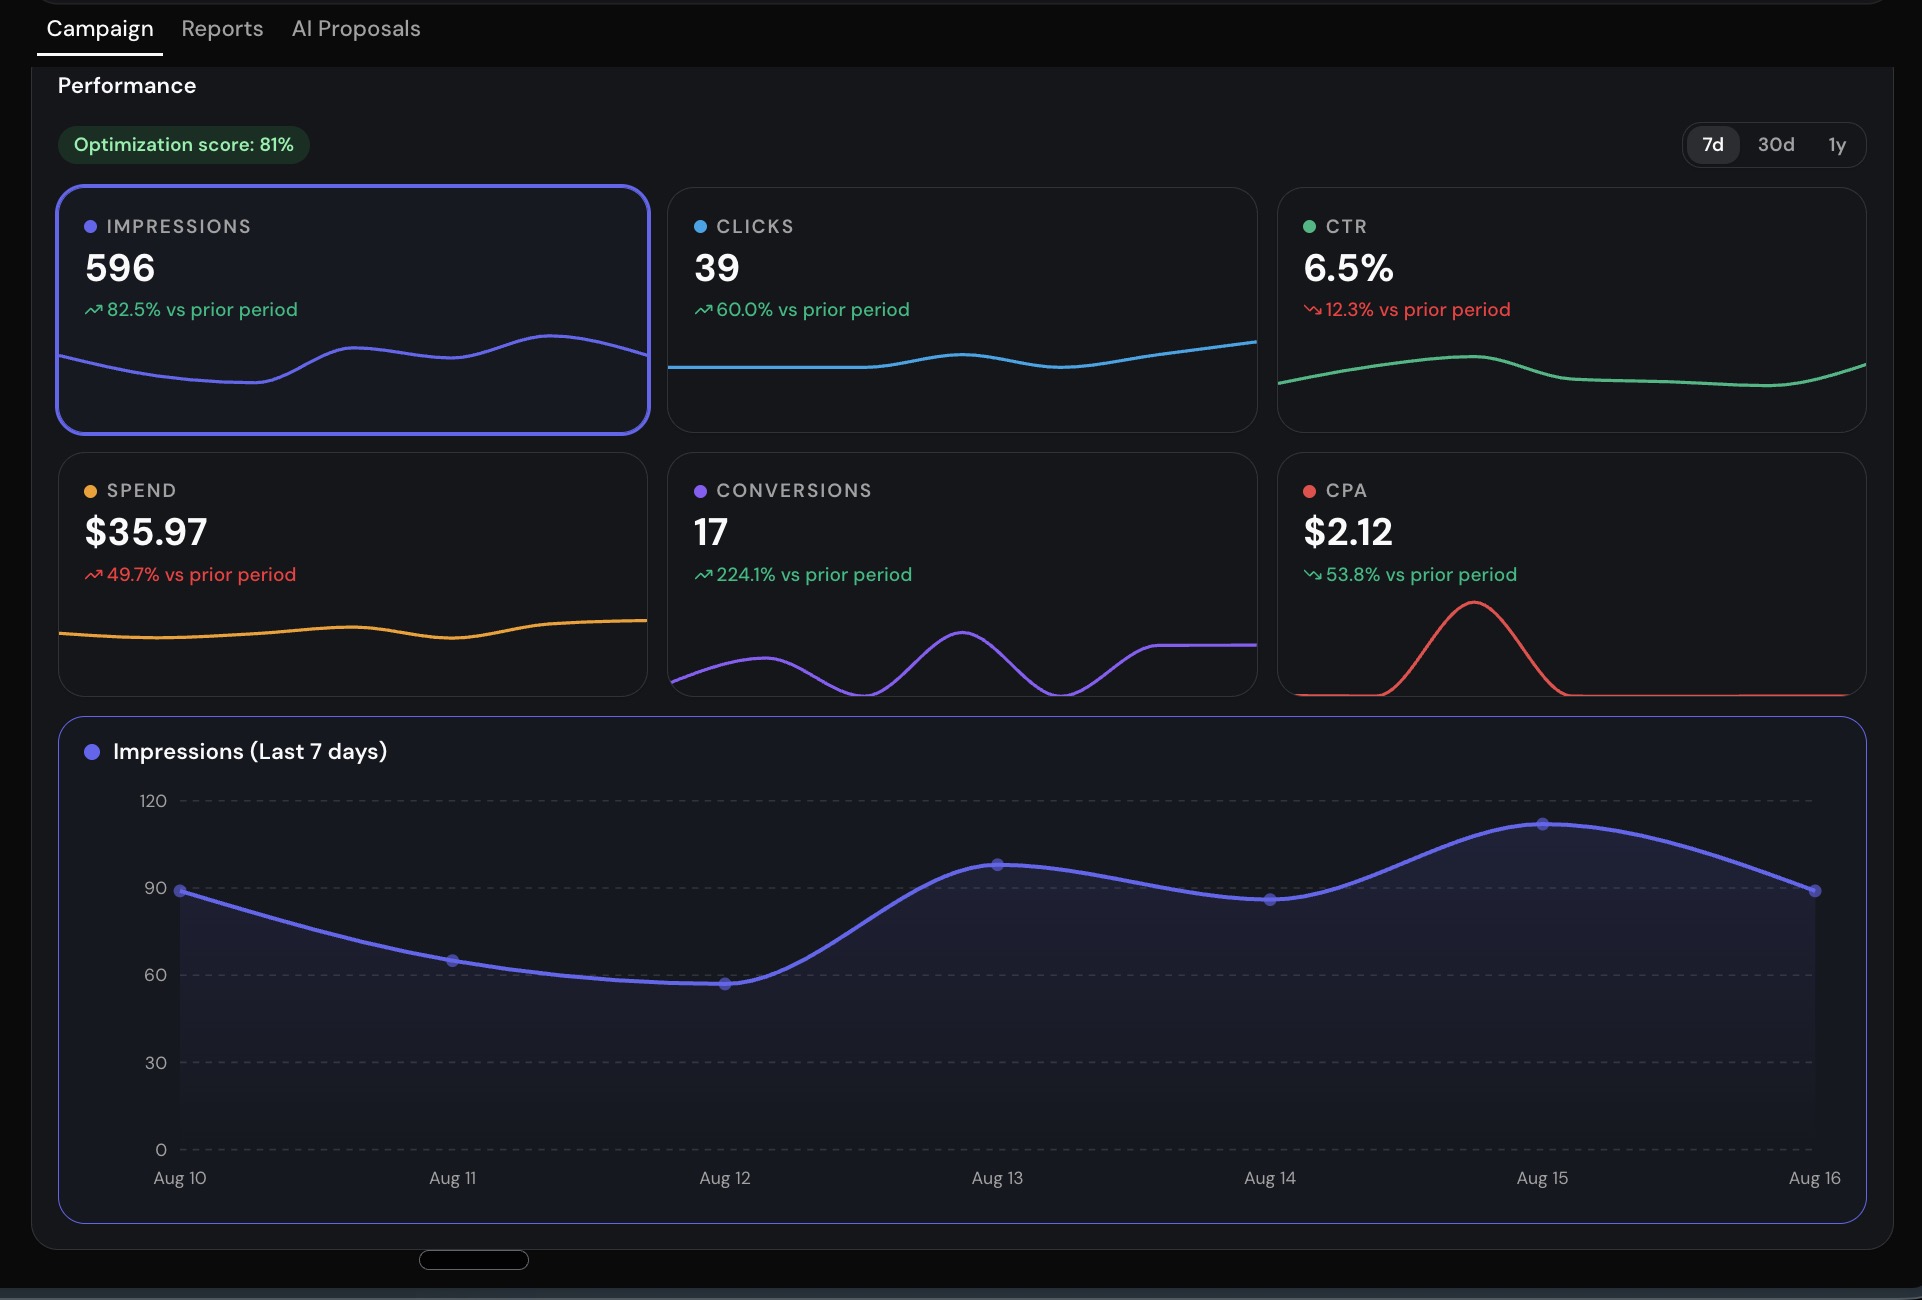1922x1300 pixels.
Task: Click the Impressions (Last 7 days) title
Action: tap(250, 752)
